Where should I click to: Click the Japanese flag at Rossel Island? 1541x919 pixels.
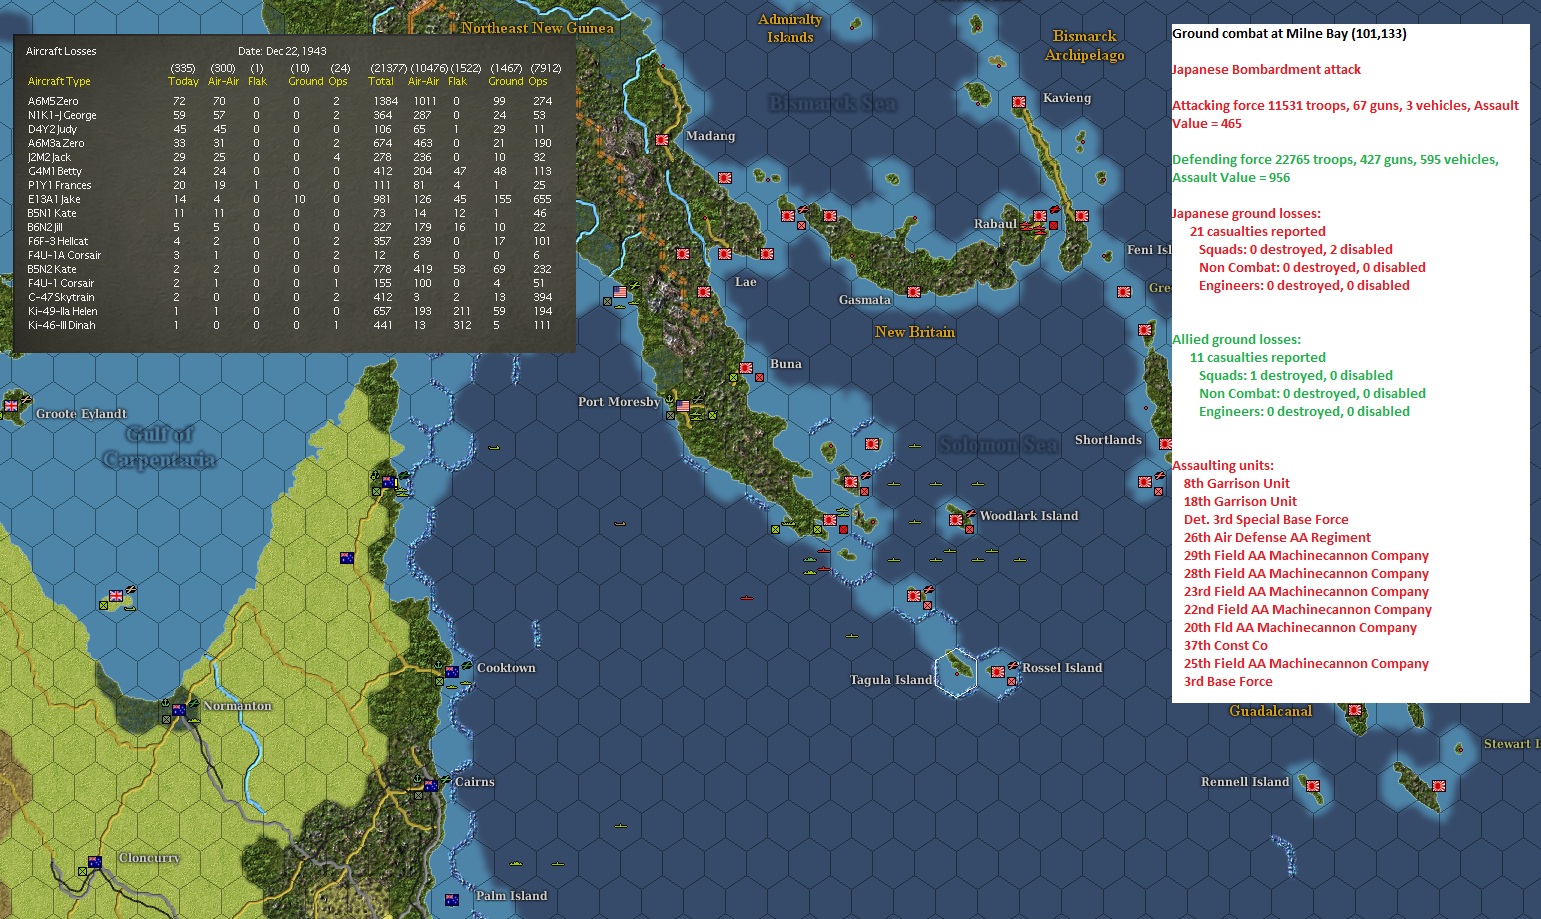point(997,672)
